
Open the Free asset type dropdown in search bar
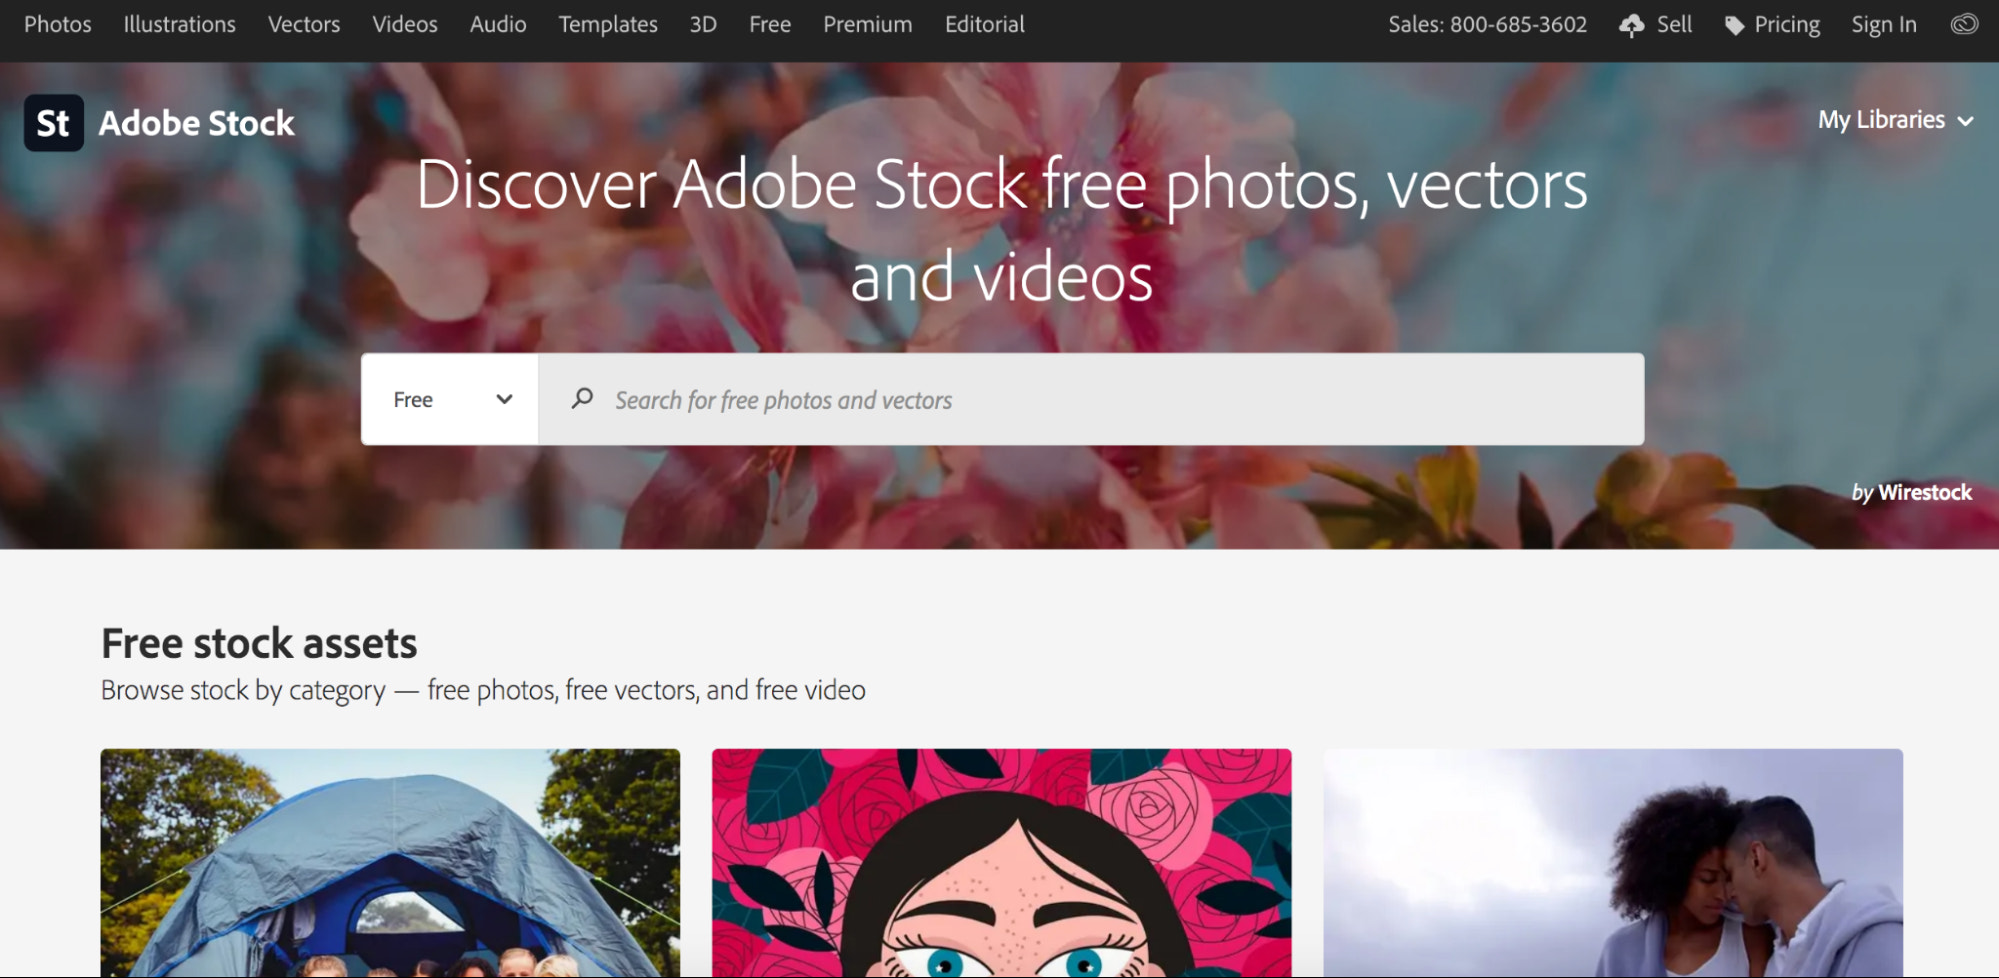point(449,398)
